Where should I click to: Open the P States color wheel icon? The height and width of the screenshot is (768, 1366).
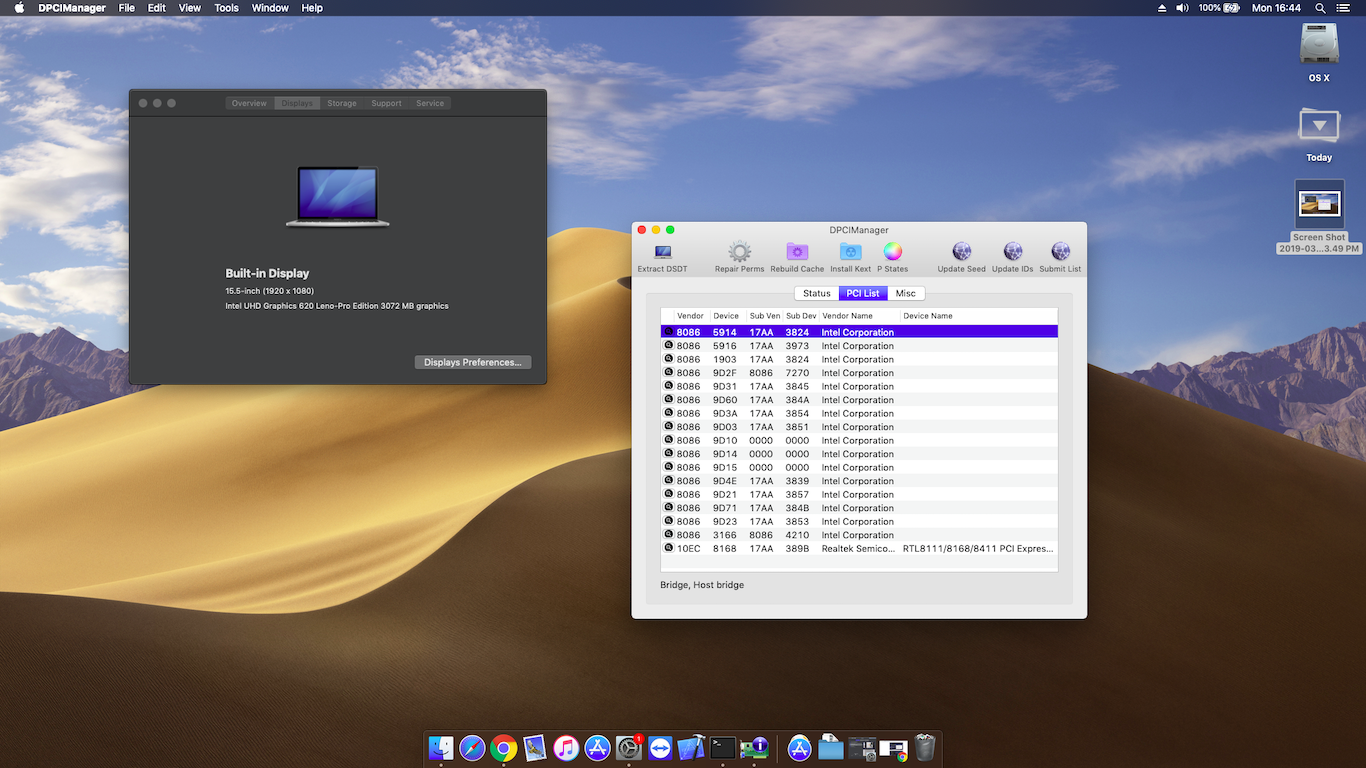point(893,251)
